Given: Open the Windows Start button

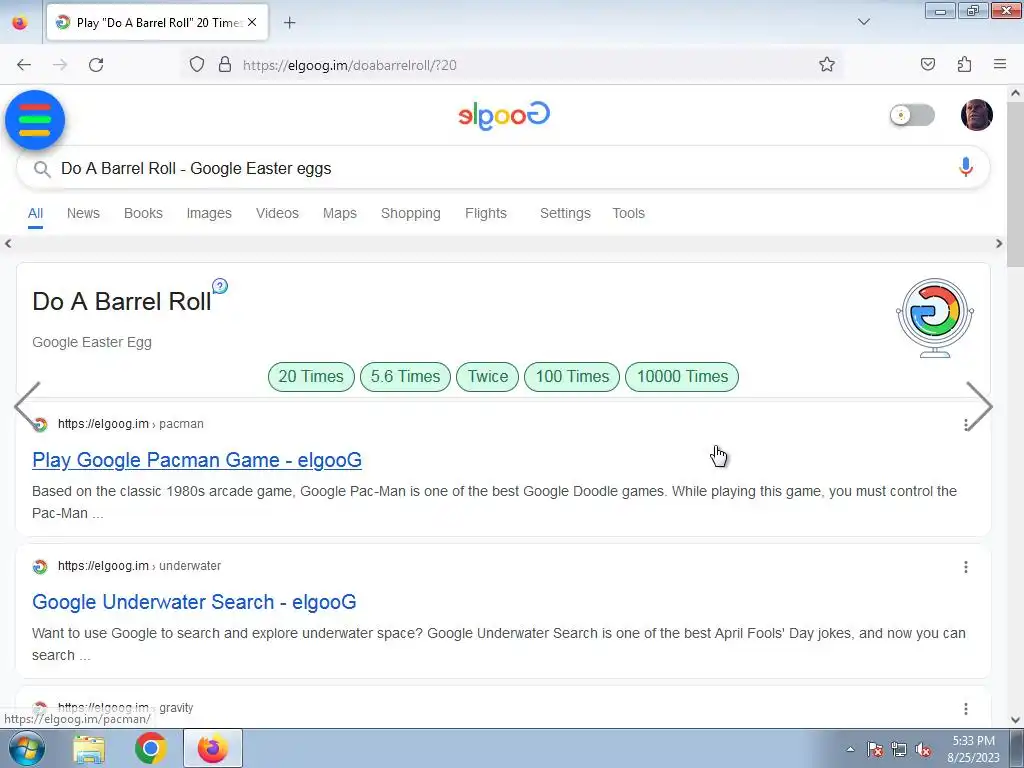Looking at the screenshot, I should [25, 748].
